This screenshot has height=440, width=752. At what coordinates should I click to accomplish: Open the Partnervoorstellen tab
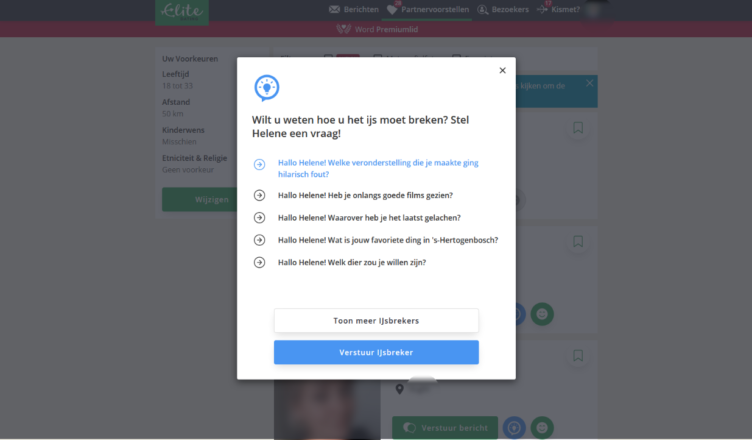coord(428,10)
